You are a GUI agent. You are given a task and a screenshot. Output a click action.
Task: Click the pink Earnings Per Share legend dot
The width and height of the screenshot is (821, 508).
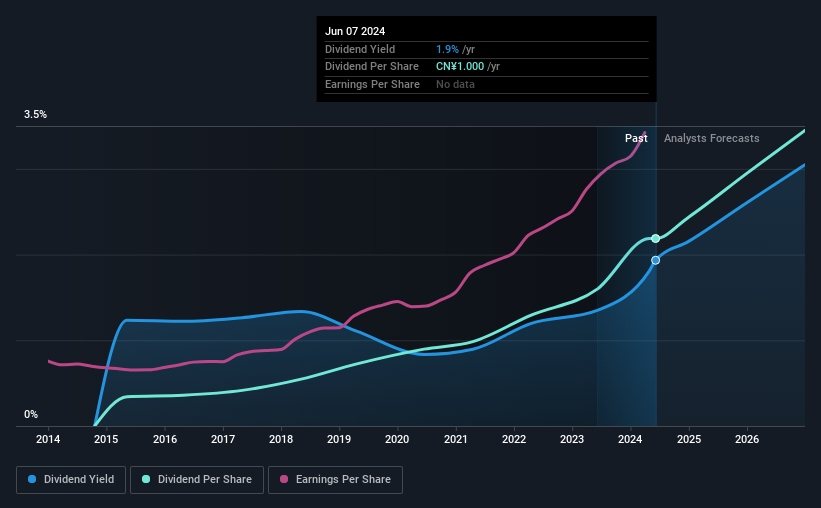pyautogui.click(x=284, y=479)
